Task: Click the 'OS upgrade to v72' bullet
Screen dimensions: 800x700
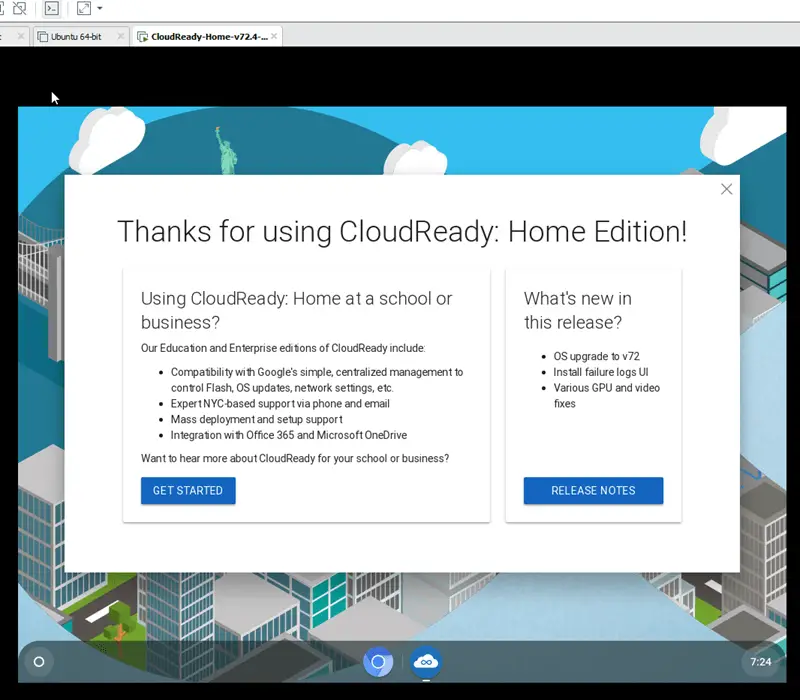Action: [x=596, y=356]
